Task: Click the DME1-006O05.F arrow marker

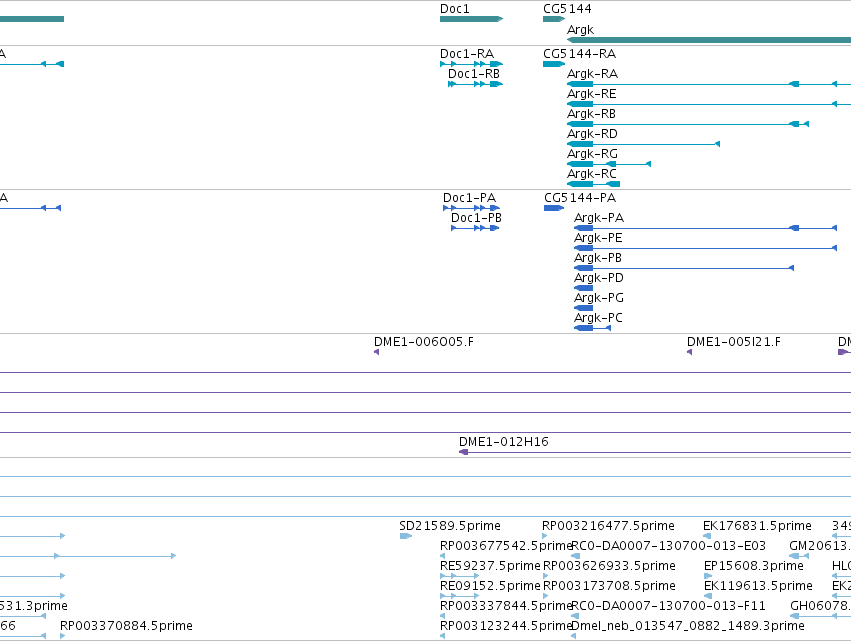Action: pyautogui.click(x=376, y=352)
